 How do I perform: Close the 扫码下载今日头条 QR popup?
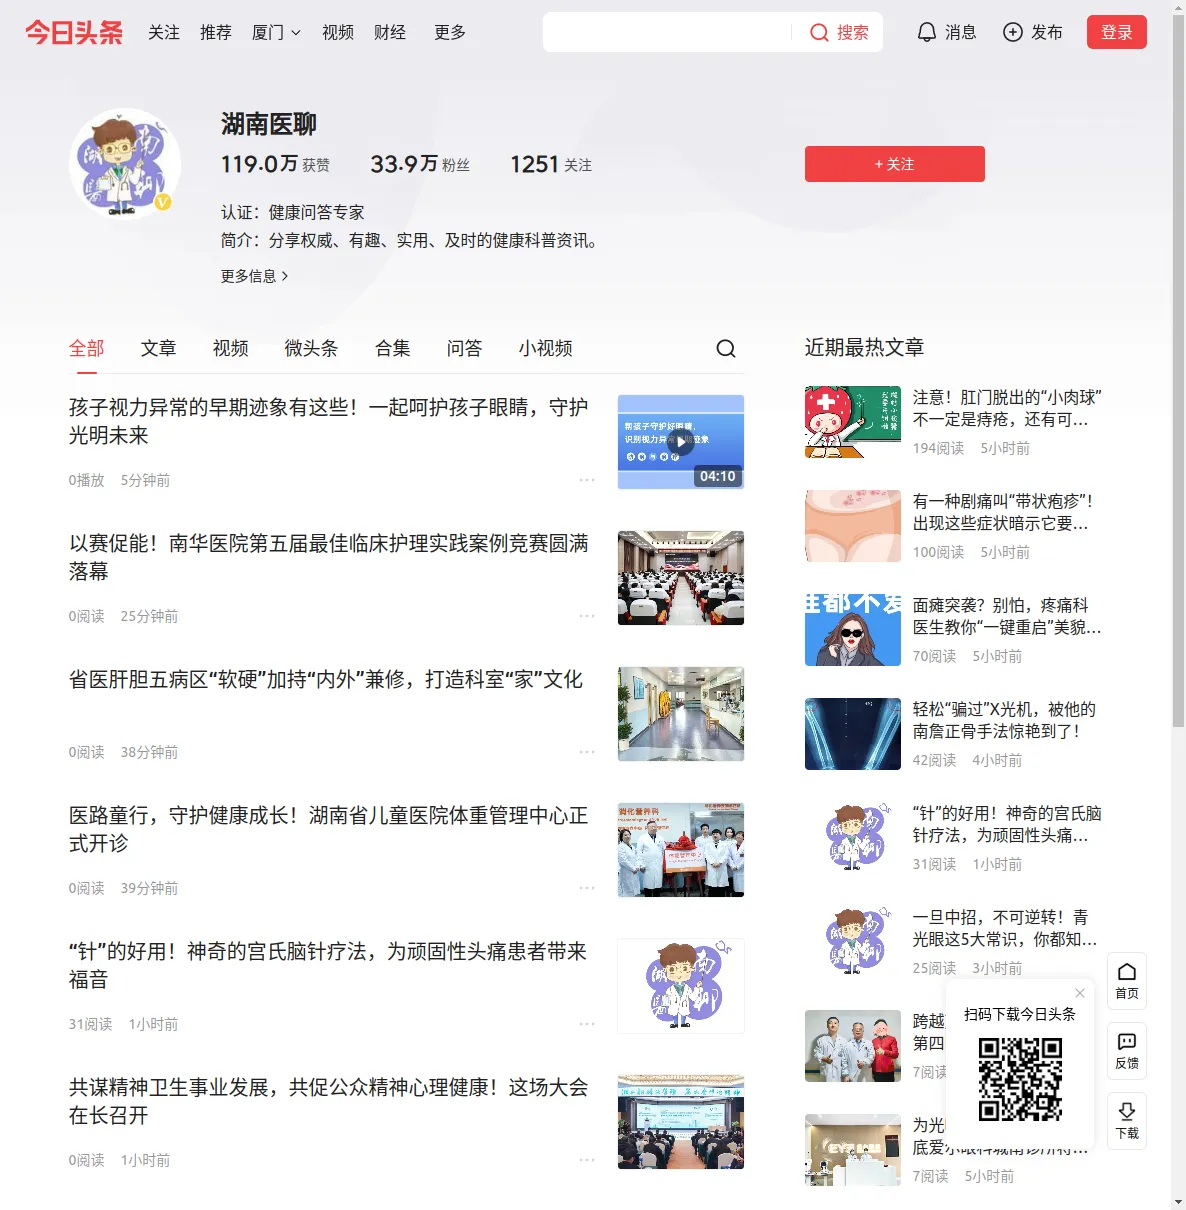pos(1080,993)
